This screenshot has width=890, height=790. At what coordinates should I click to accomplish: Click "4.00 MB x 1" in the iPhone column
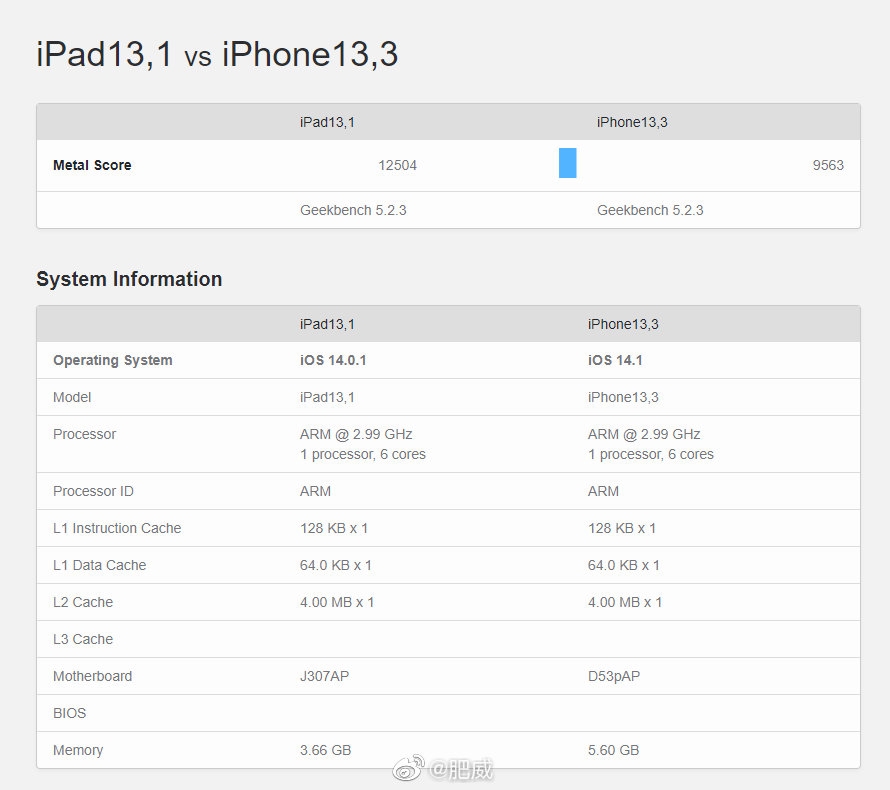pos(625,602)
